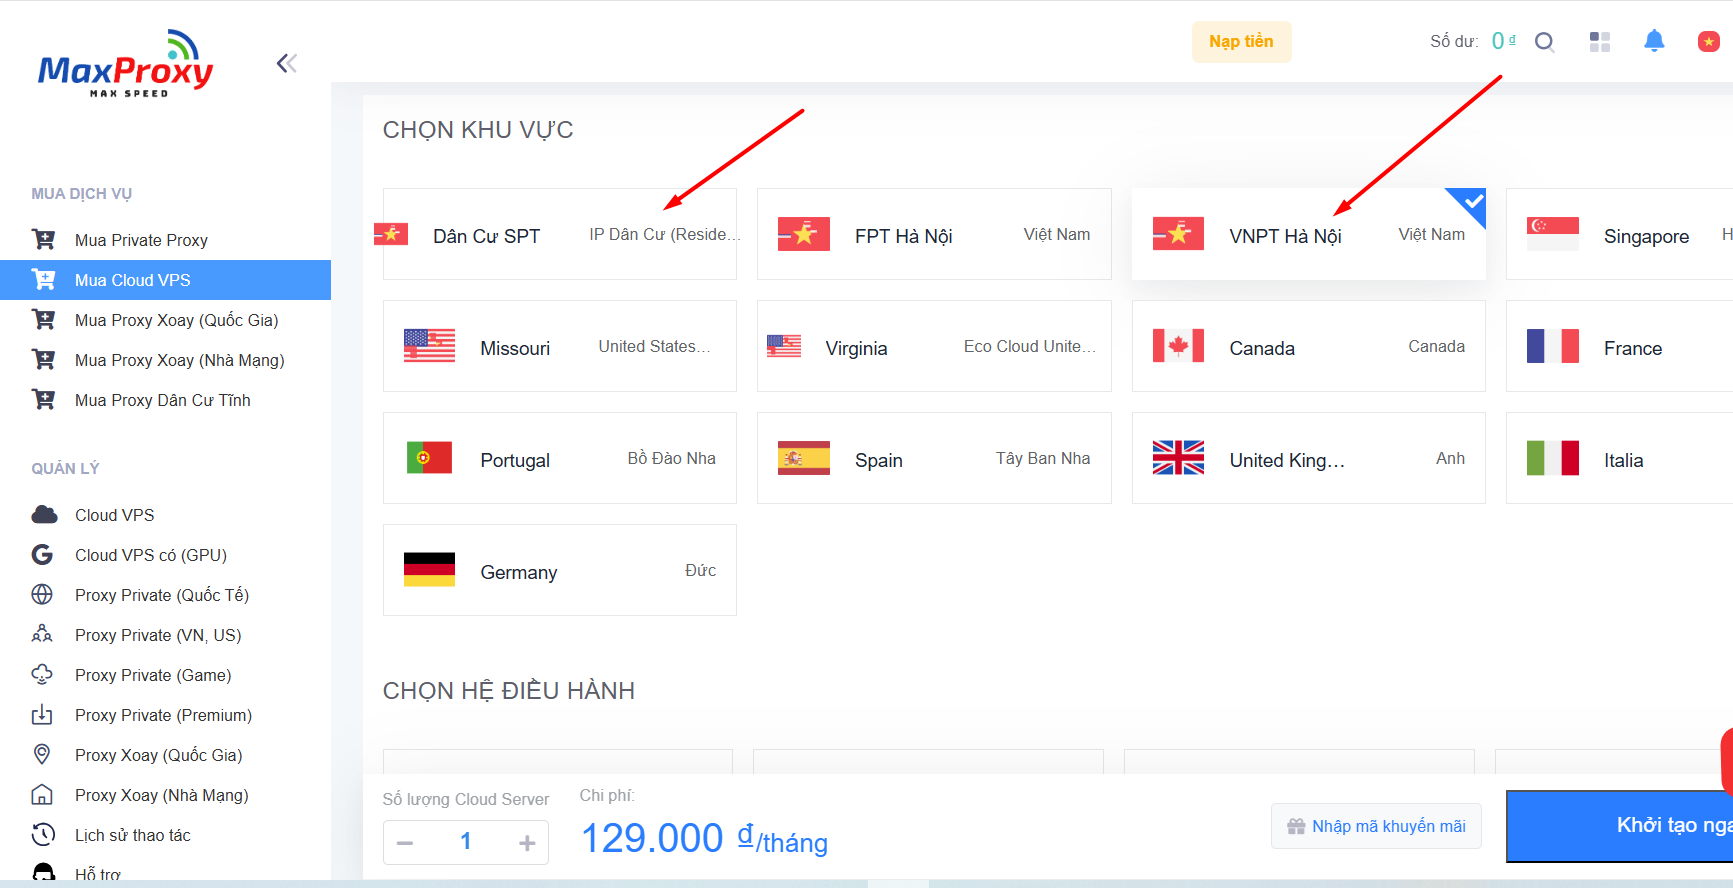Click the people icon for Proxy Private (VN, US)
This screenshot has height=888, width=1733.
(x=42, y=635)
